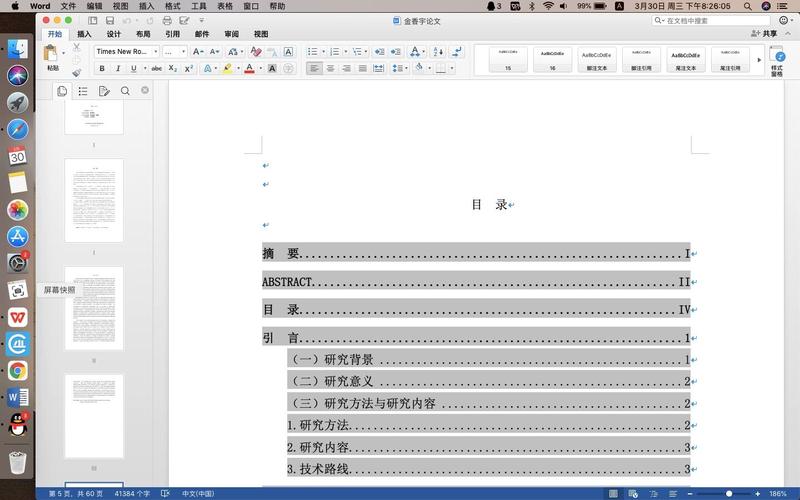Toggle italic formatting
This screenshot has height=500, width=800.
click(x=118, y=68)
